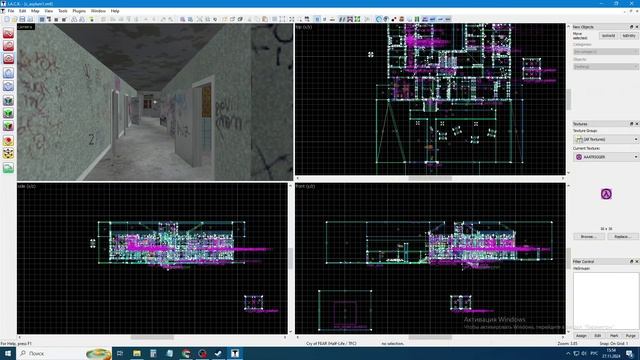Viewport: 640px width, 360px height.
Task: Click the 'front (y/z)' viewport label
Action: (x=305, y=186)
